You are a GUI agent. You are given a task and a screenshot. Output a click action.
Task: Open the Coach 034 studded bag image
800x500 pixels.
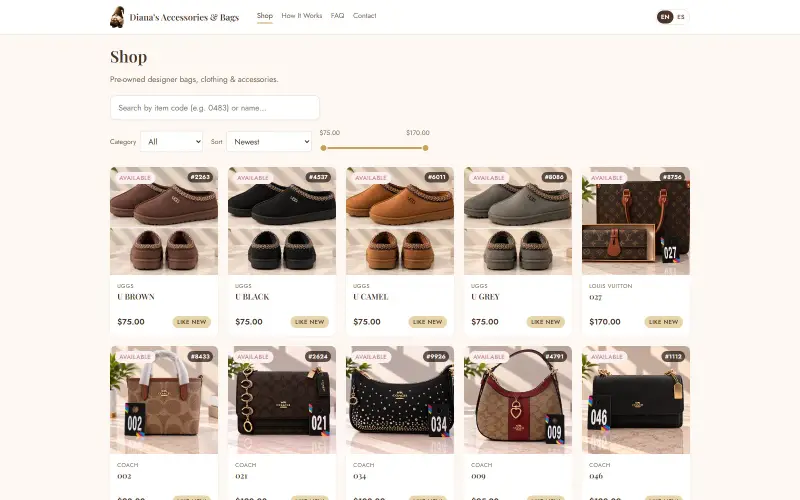[399, 400]
